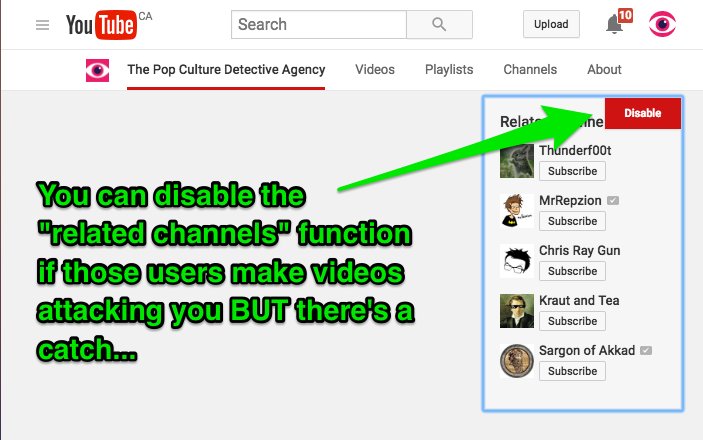The width and height of the screenshot is (703, 440).
Task: Switch to the Channels tab
Action: 530,70
